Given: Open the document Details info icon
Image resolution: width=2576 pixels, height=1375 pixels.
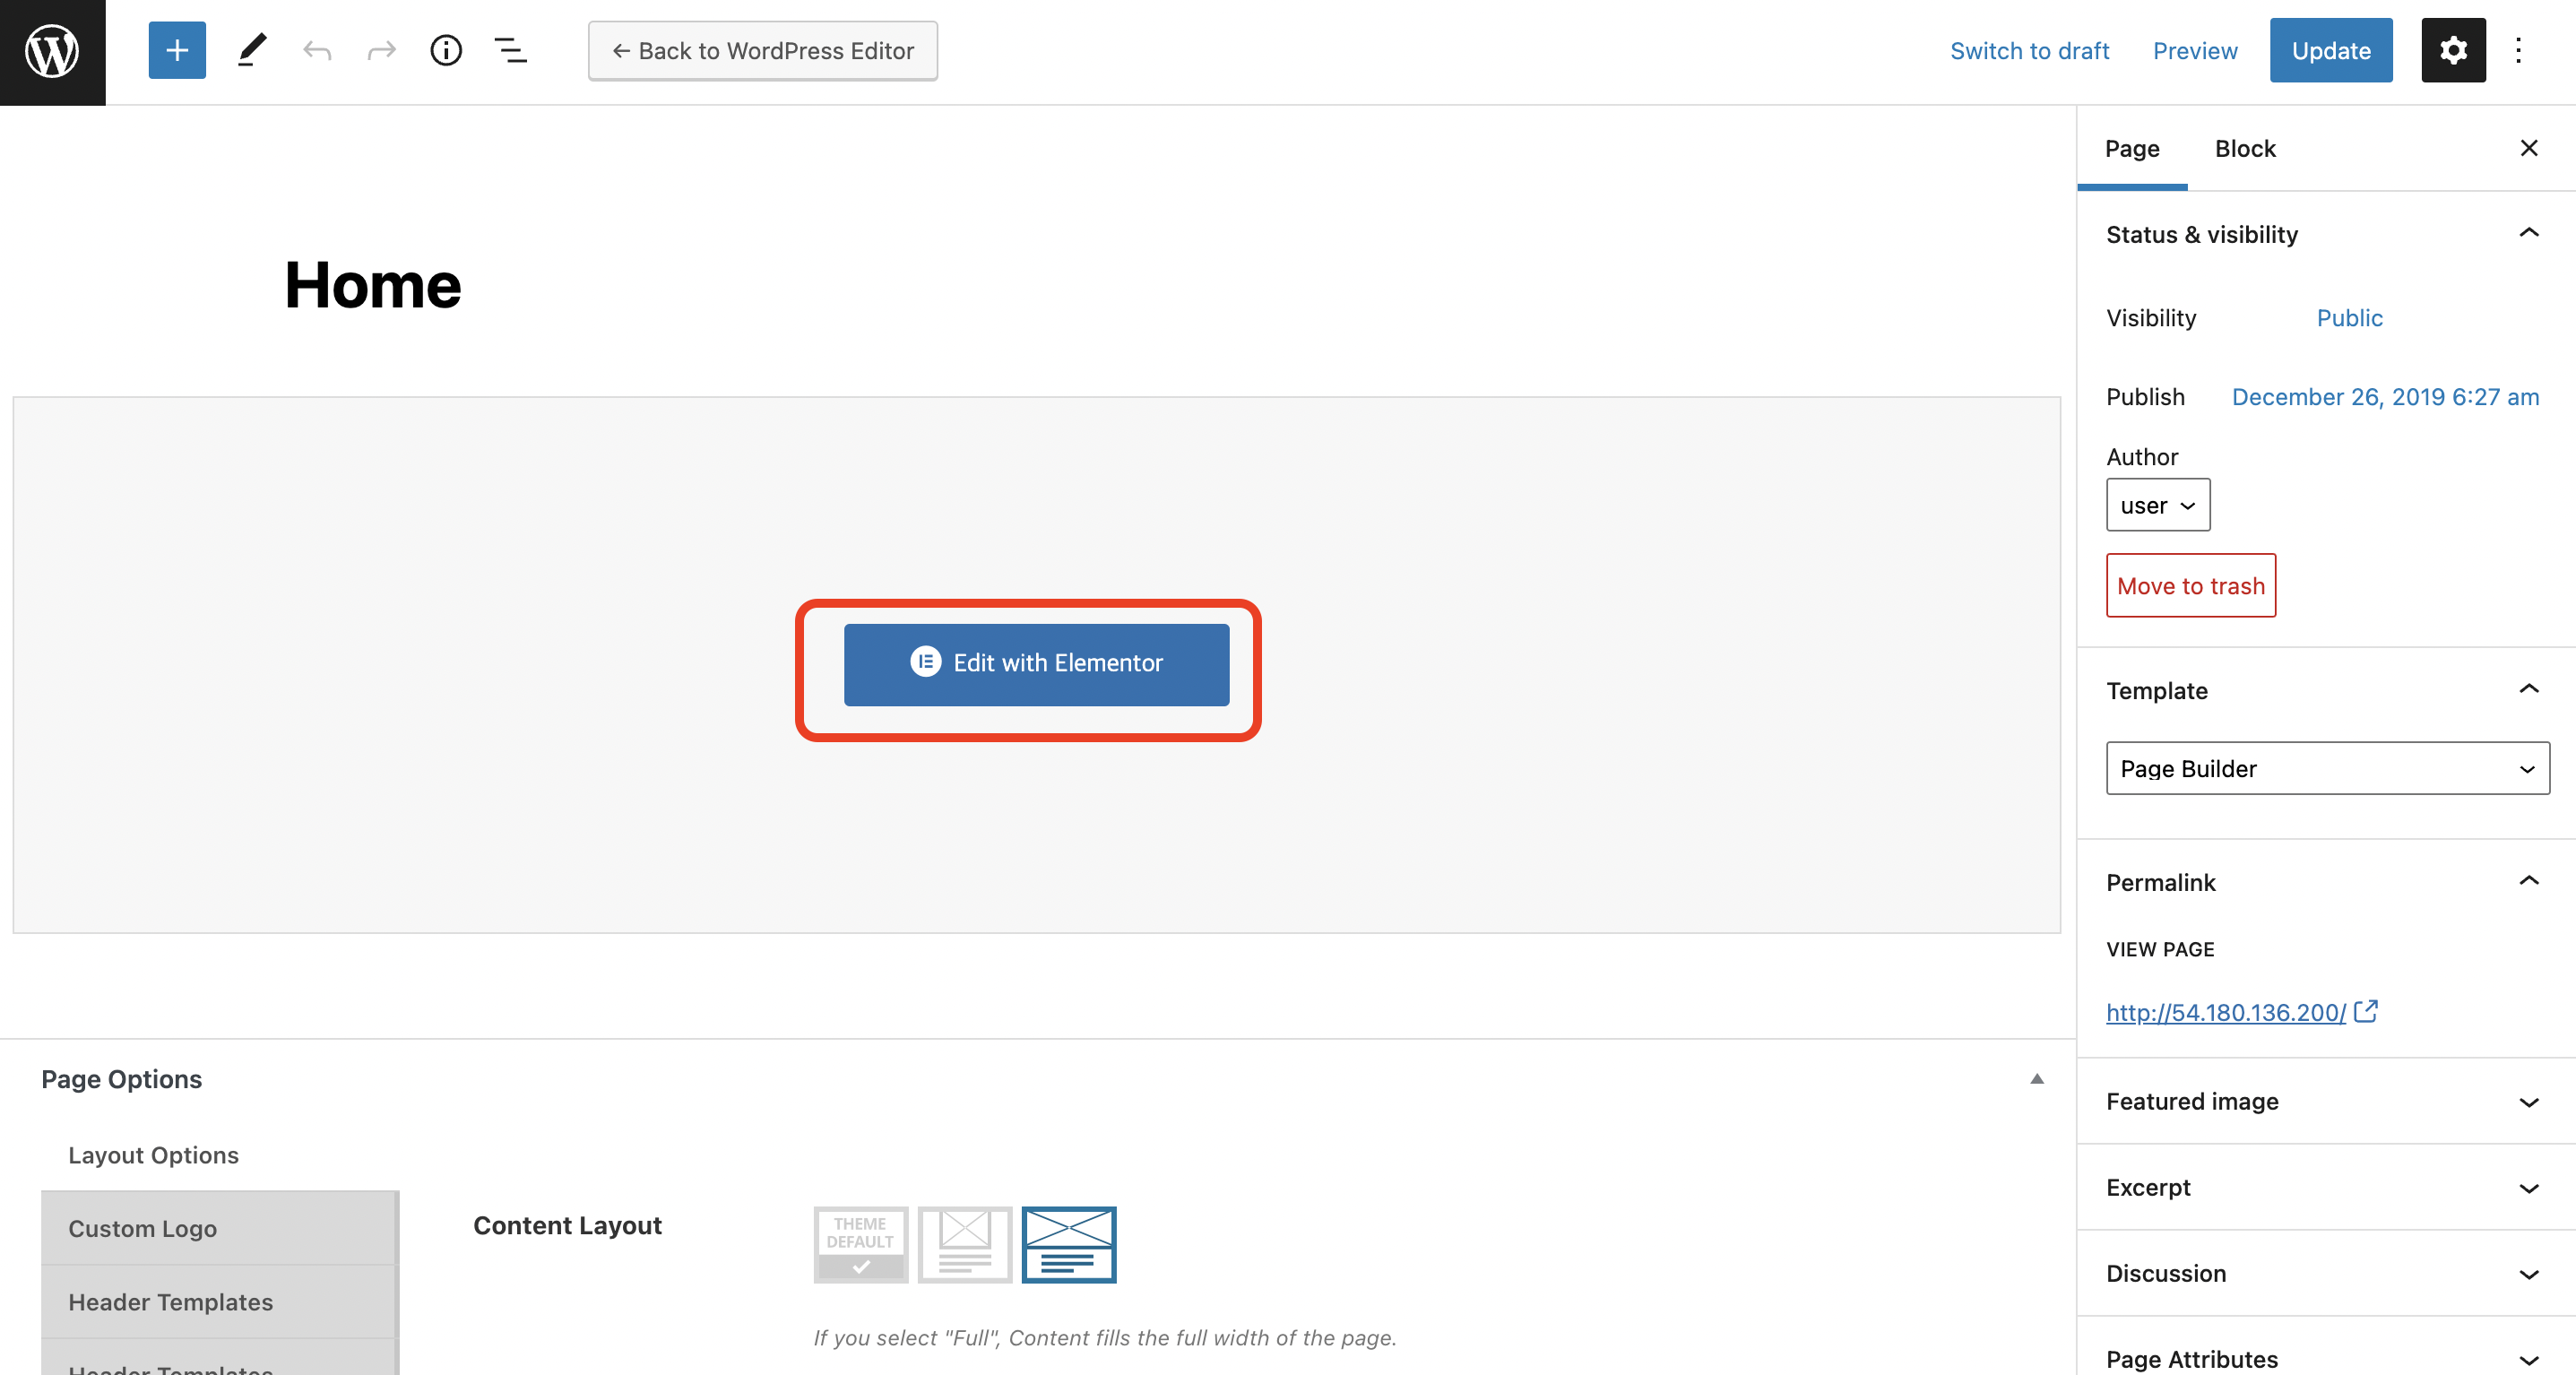Looking at the screenshot, I should (446, 50).
